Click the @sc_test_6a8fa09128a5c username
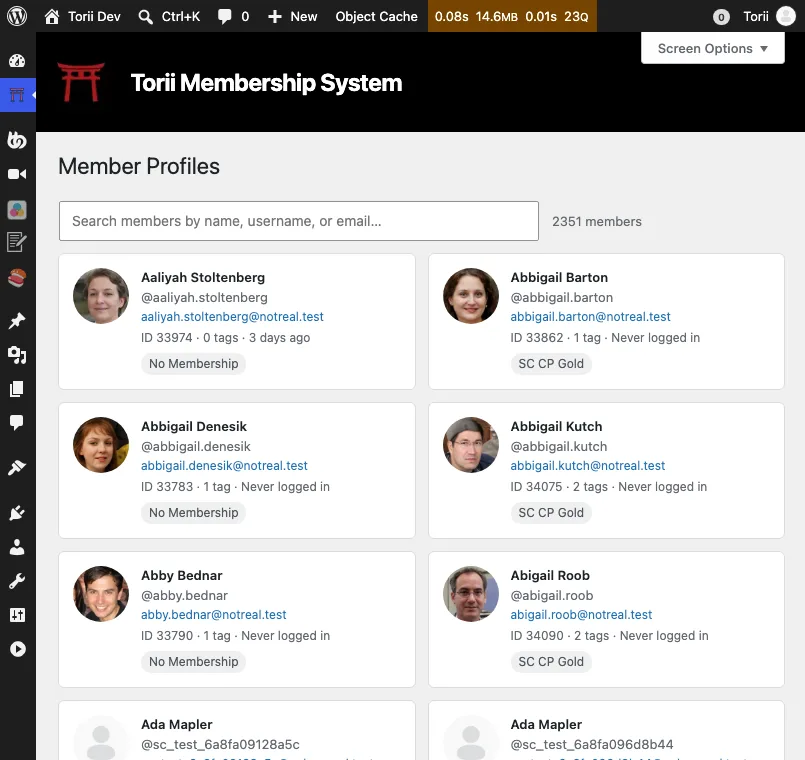This screenshot has width=805, height=760. tap(220, 744)
